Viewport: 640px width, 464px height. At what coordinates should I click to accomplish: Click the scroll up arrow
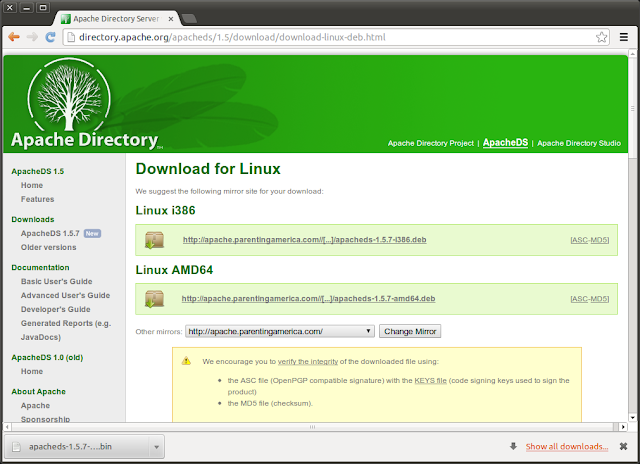pos(632,53)
